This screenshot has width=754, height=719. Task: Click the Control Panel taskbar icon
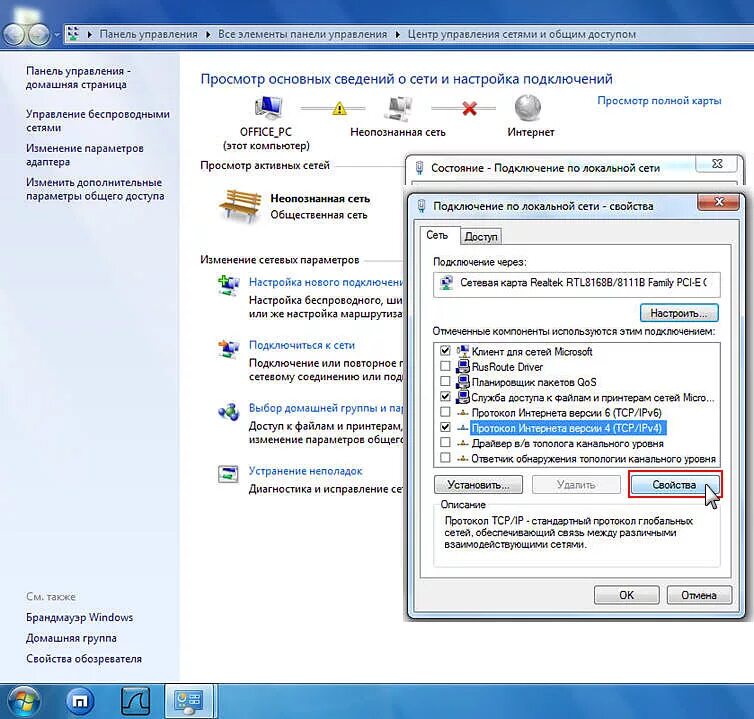[x=189, y=701]
